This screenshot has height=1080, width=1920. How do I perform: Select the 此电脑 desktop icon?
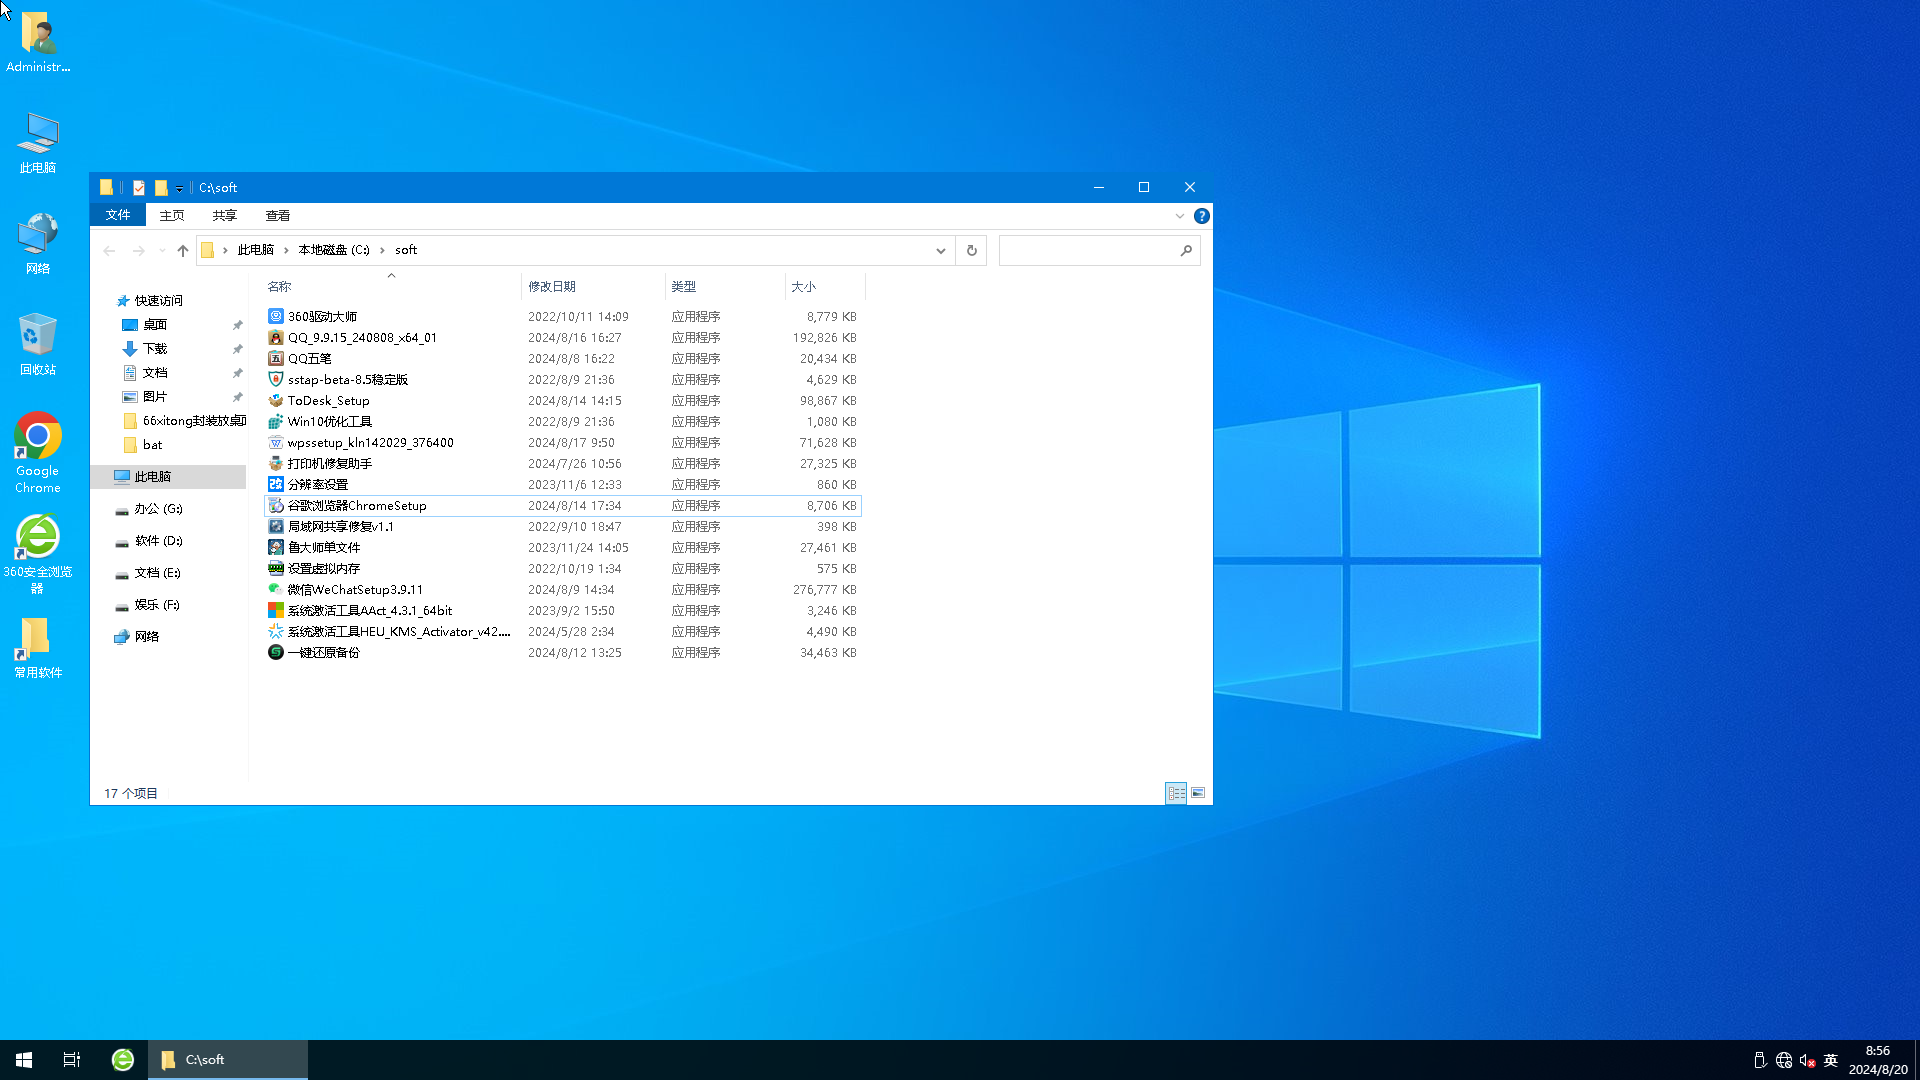point(38,142)
